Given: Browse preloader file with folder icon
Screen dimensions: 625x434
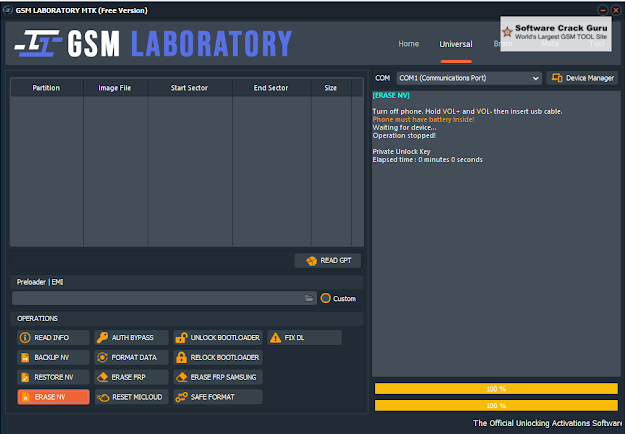Looking at the screenshot, I should tap(309, 298).
